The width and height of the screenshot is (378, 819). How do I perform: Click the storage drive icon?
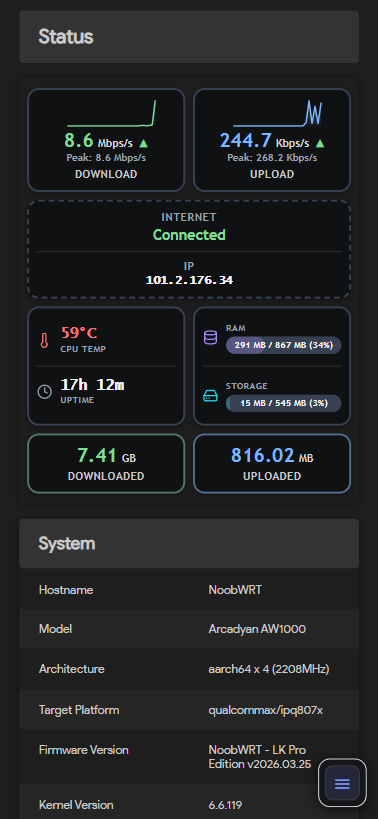tap(210, 396)
